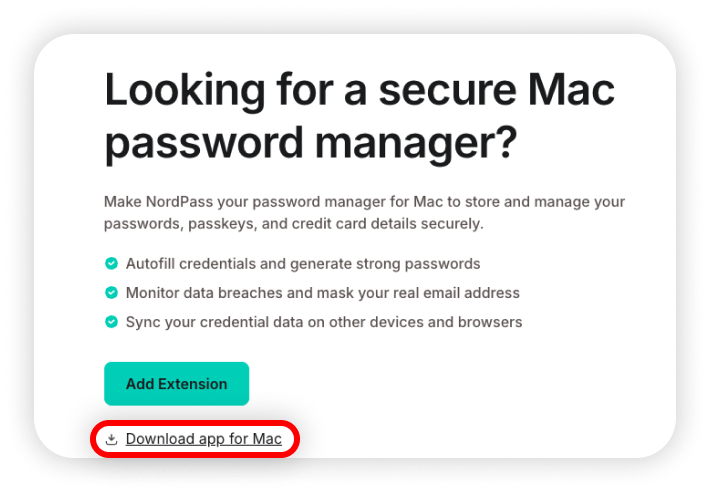Viewport: 710px width, 492px height.
Task: Select the Sync your credential data feature line
Action: pyautogui.click(x=324, y=322)
